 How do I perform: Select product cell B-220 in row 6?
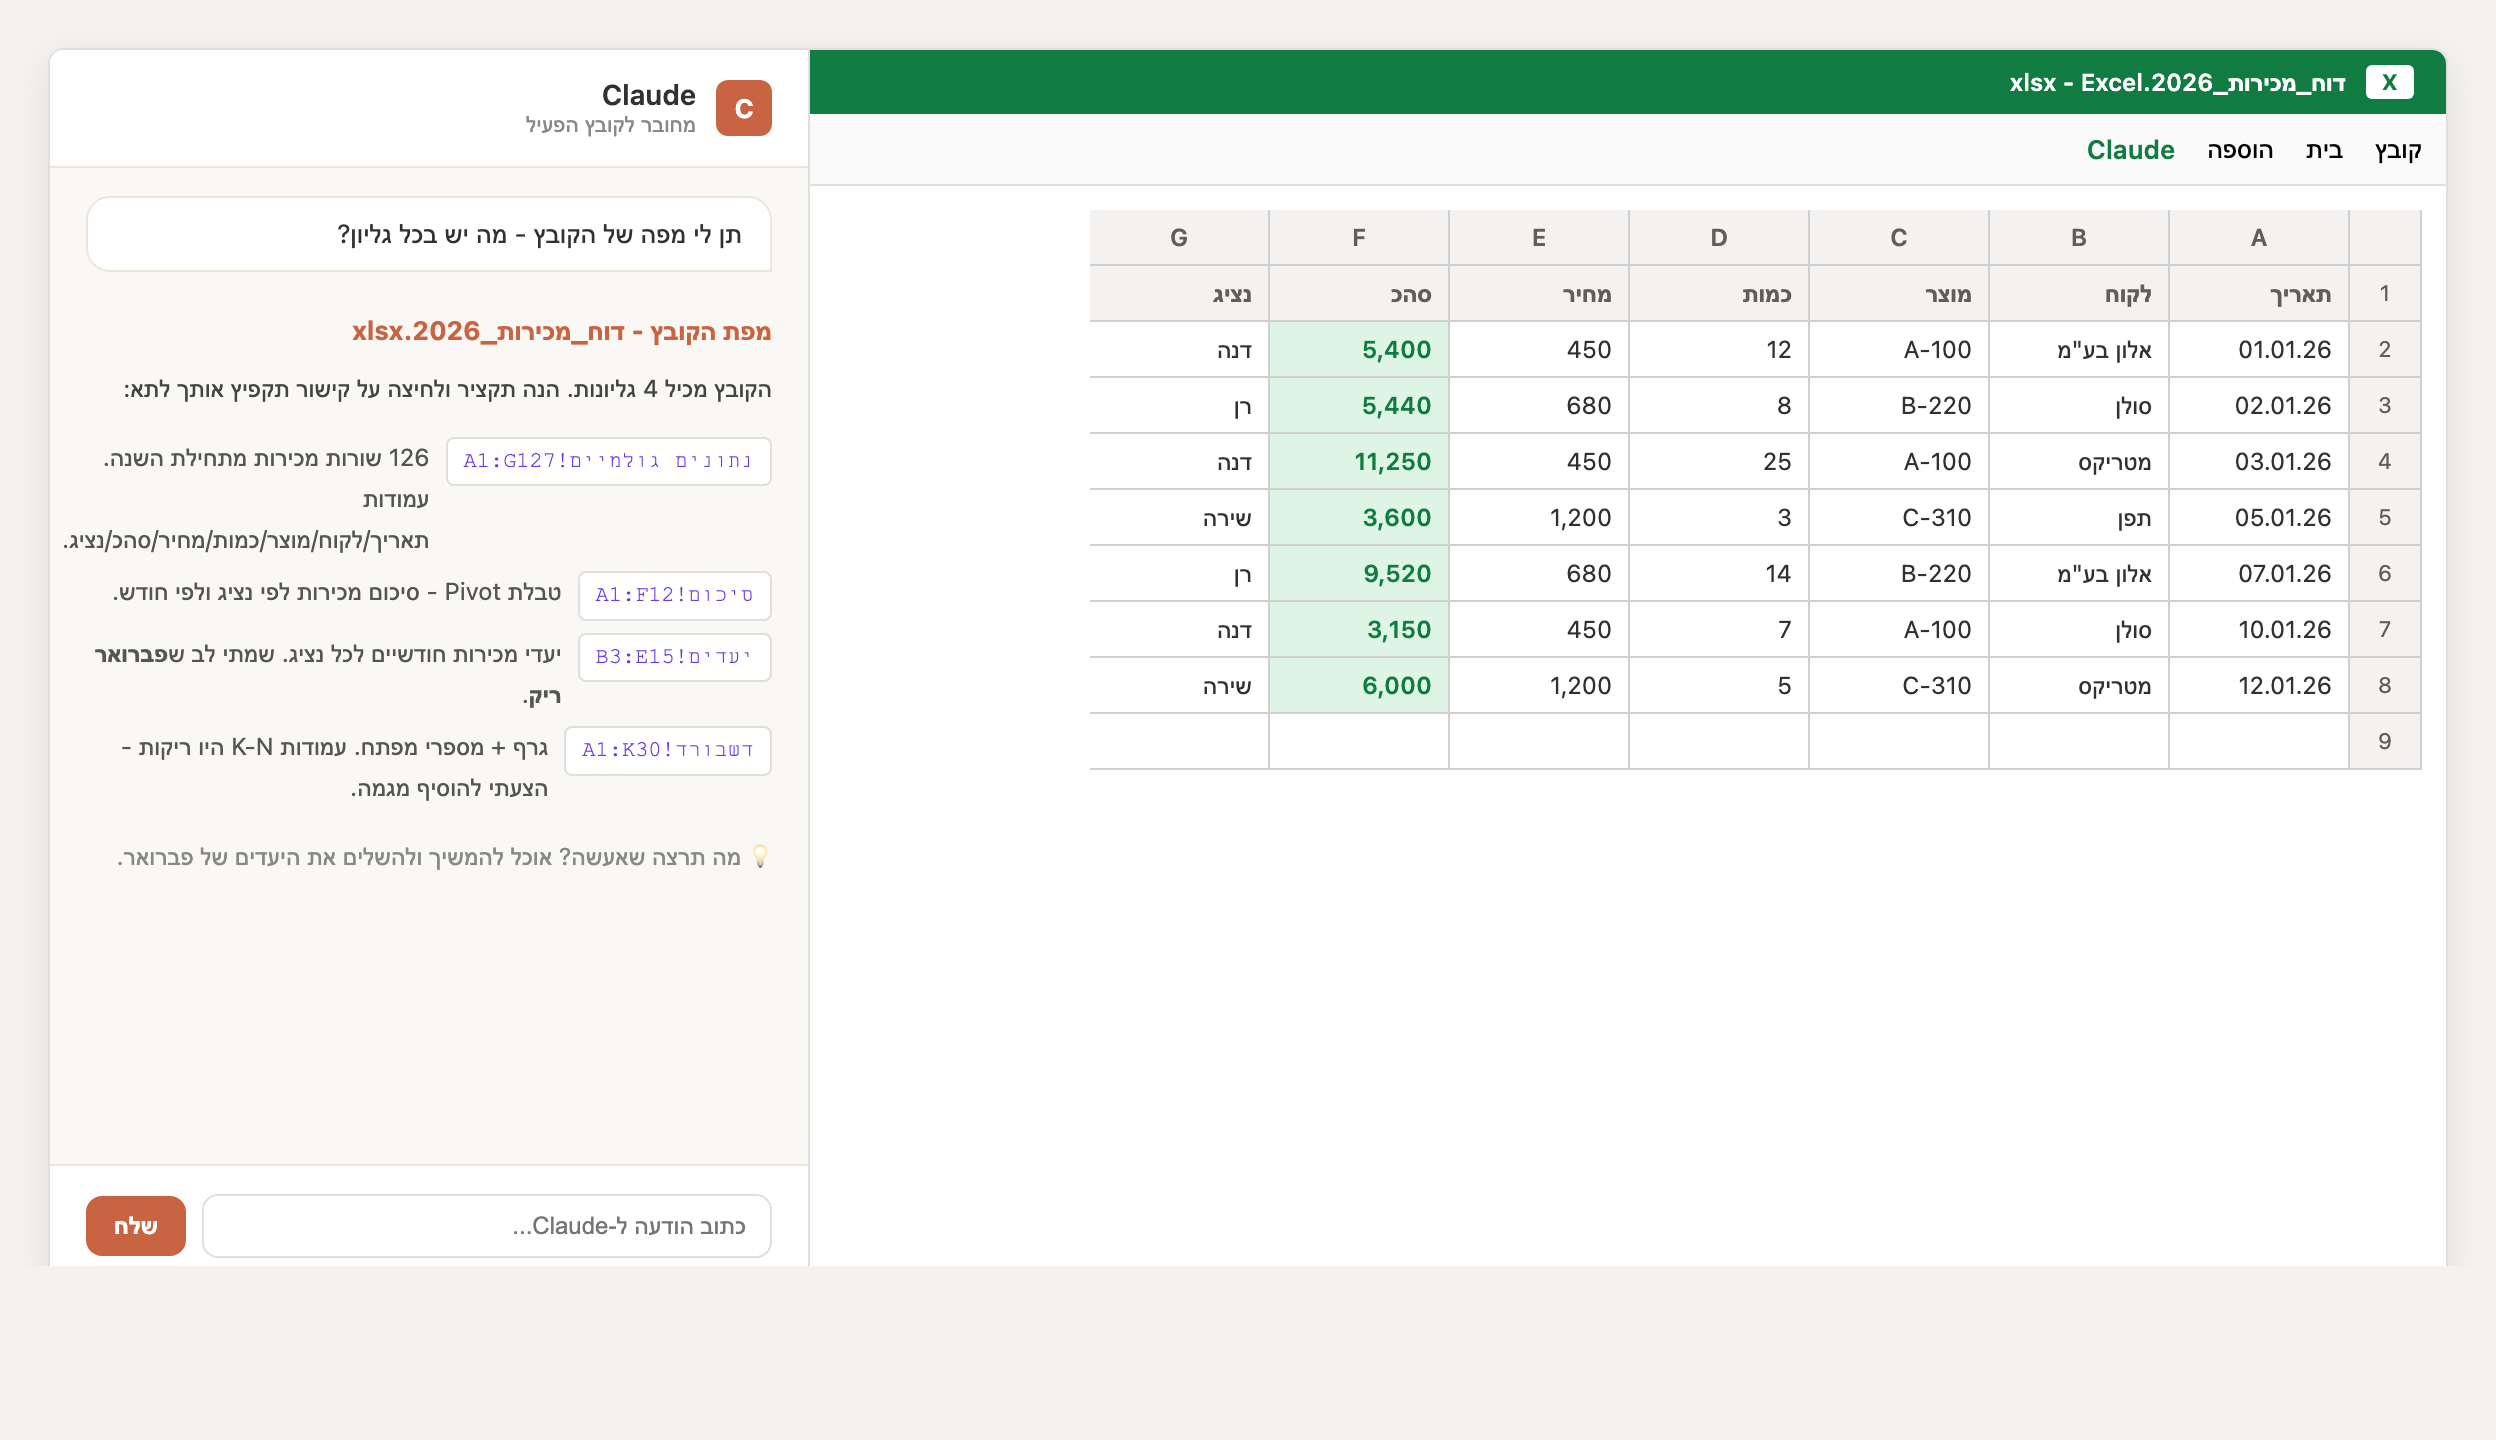[1898, 573]
